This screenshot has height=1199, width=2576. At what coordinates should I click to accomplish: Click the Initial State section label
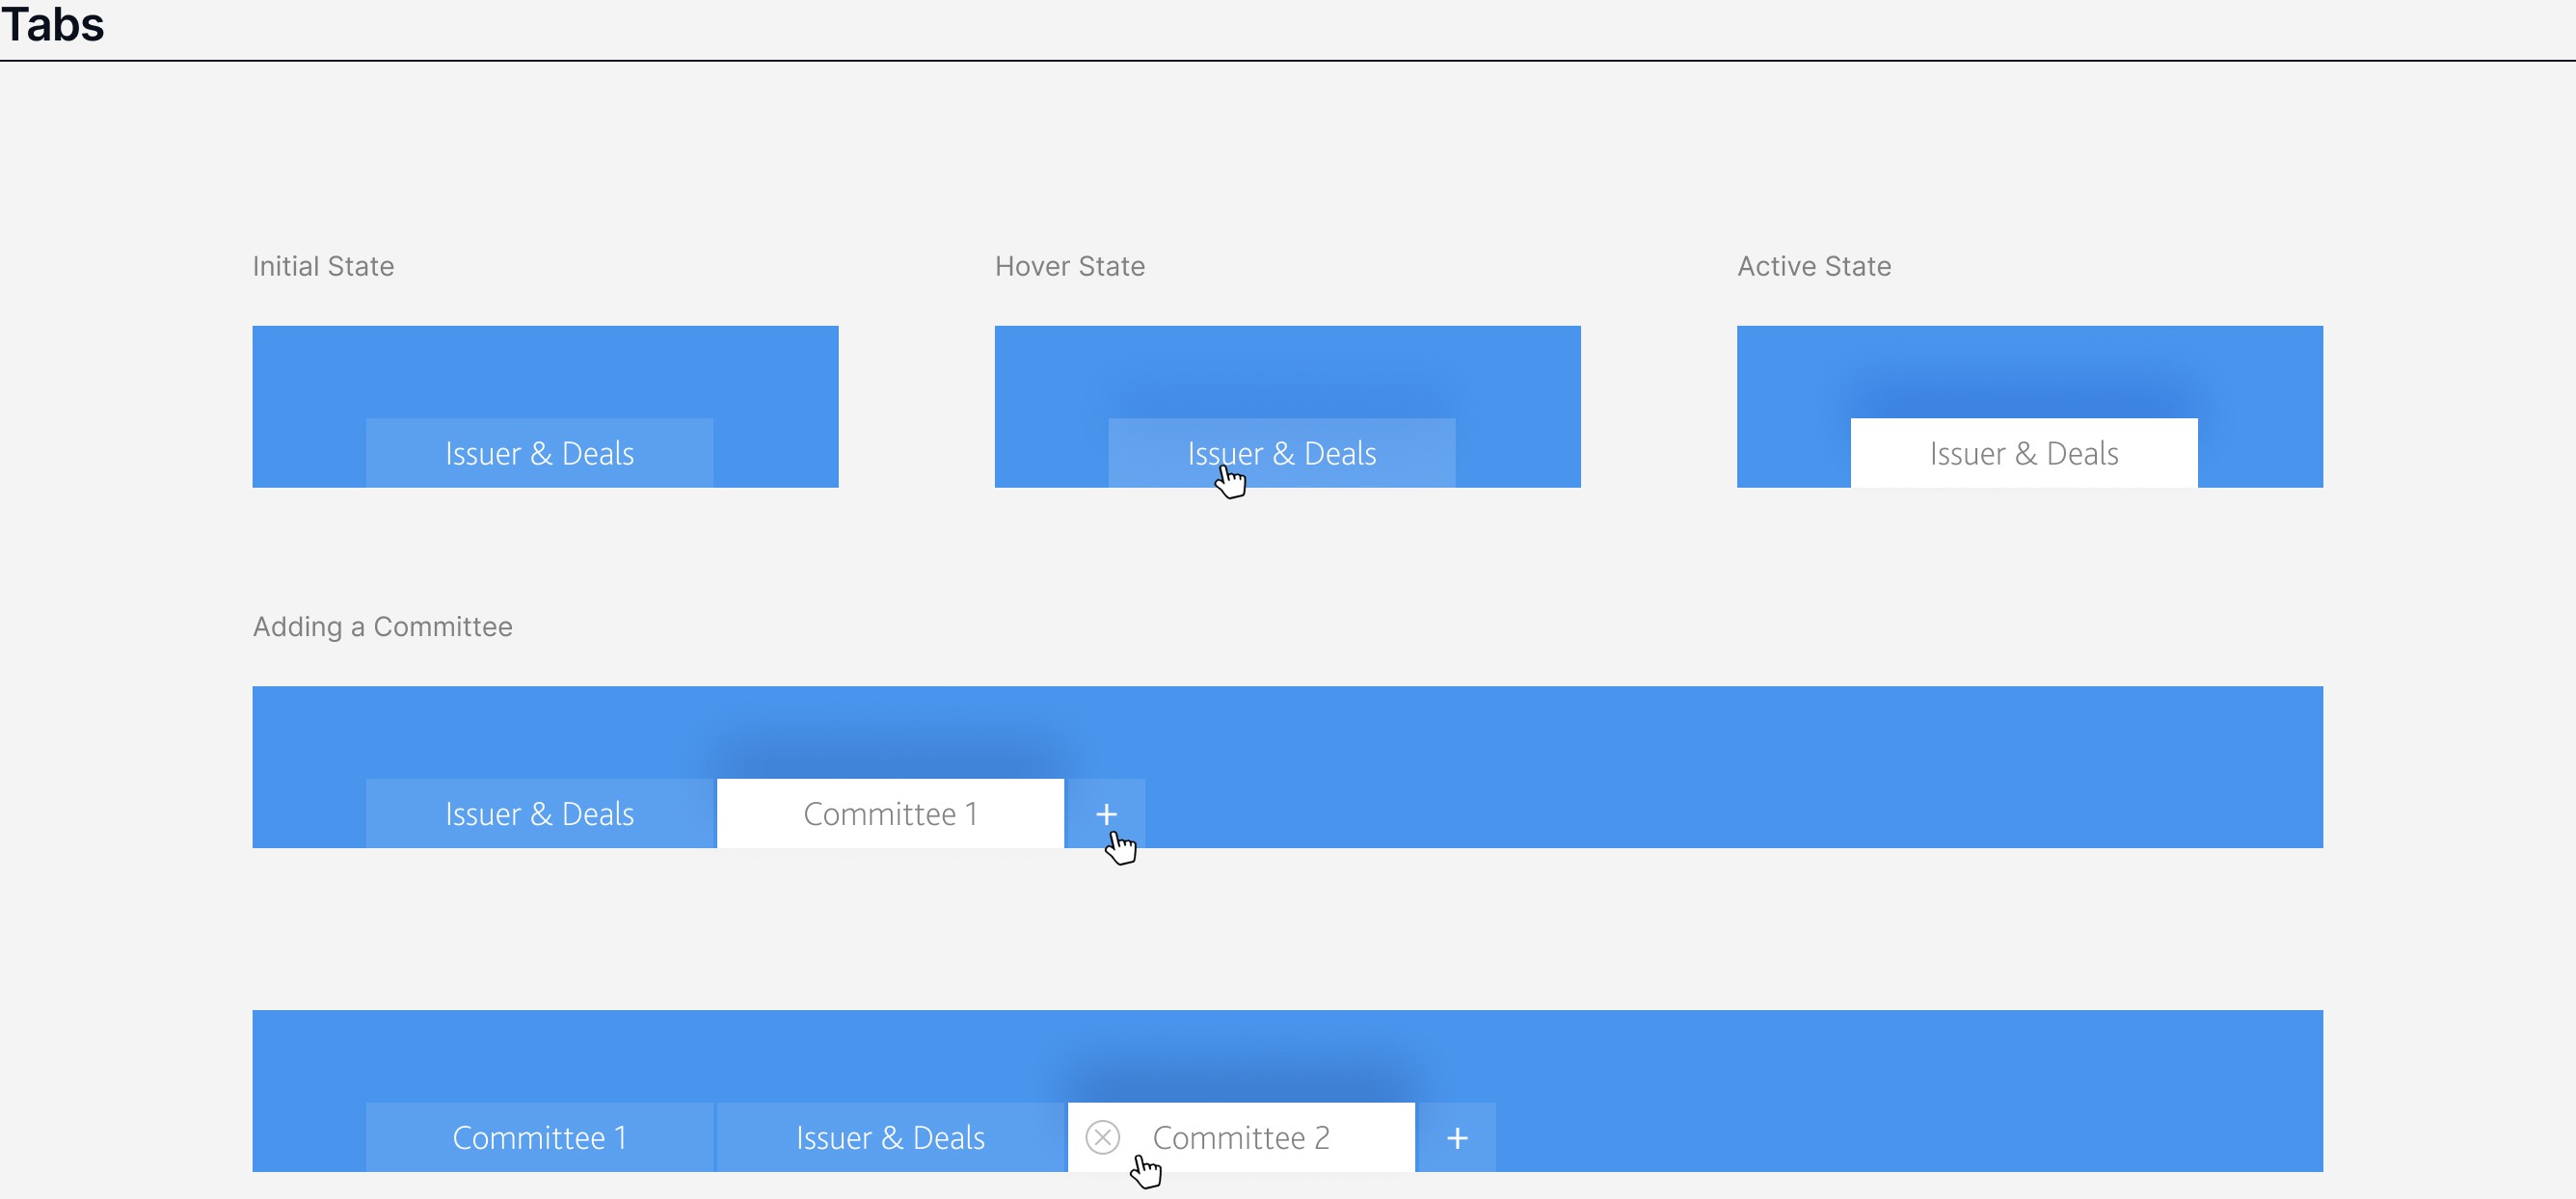pyautogui.click(x=323, y=266)
